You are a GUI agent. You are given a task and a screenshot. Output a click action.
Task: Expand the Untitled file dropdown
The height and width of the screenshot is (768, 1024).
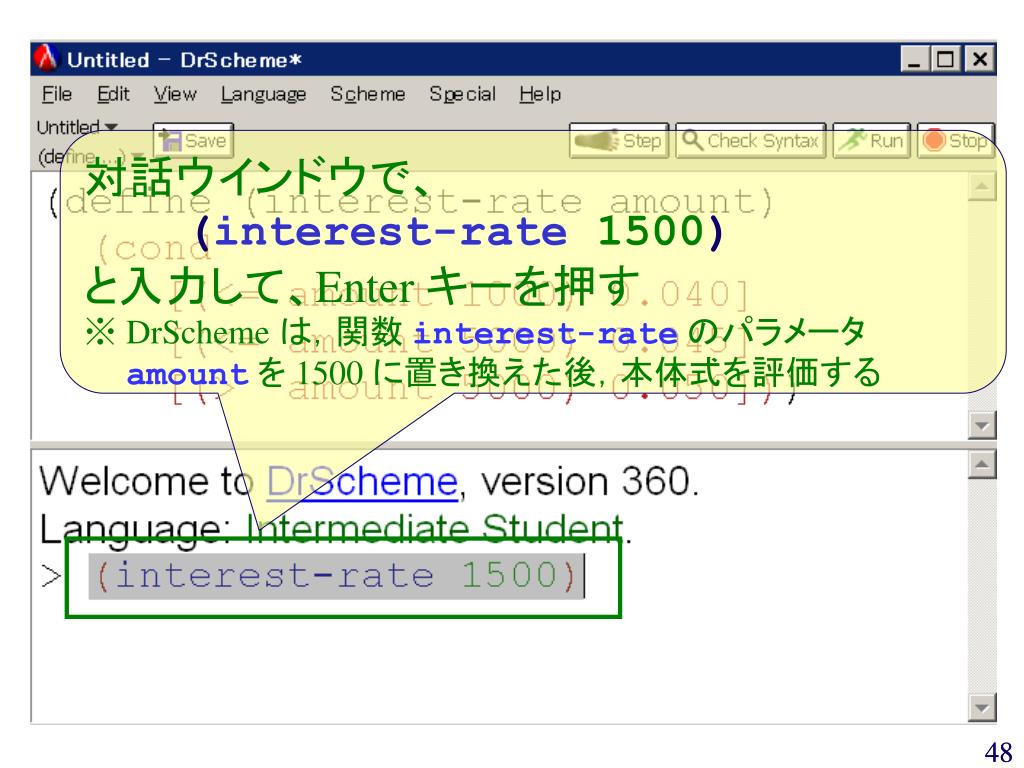click(x=77, y=127)
